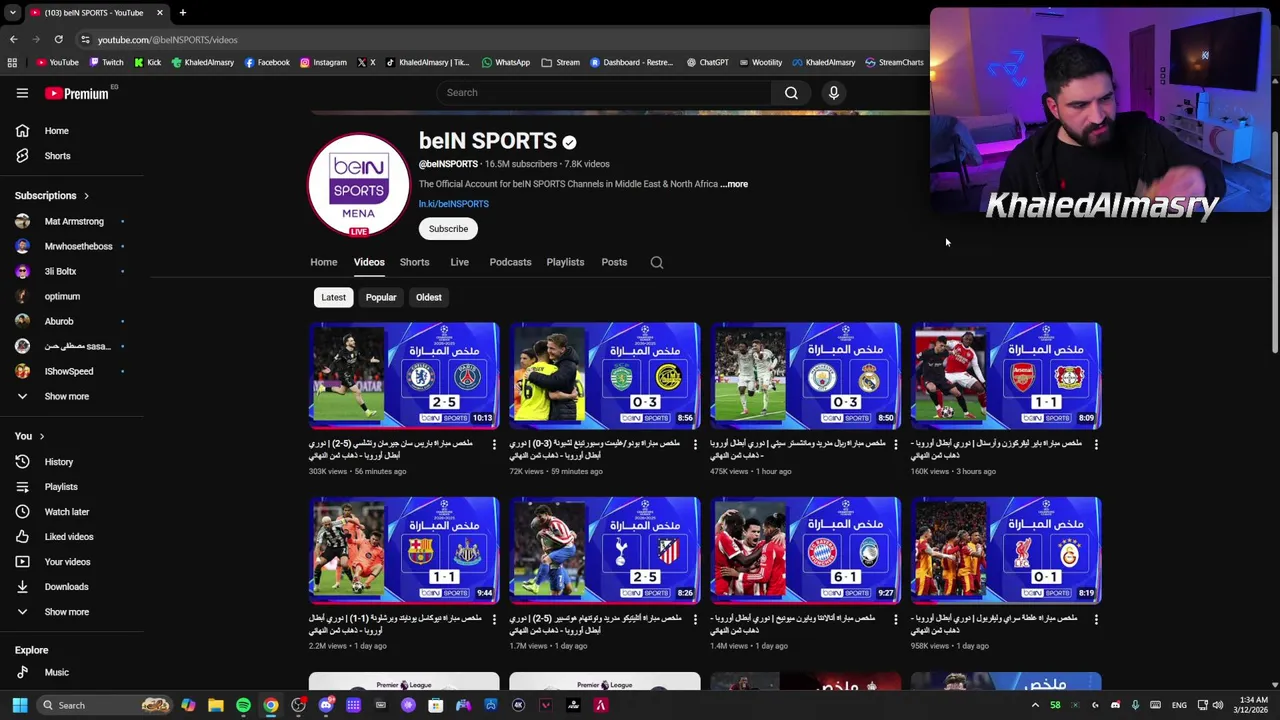Viewport: 1280px width, 720px height.
Task: Open the ChatGPT bookmark
Action: (707, 62)
